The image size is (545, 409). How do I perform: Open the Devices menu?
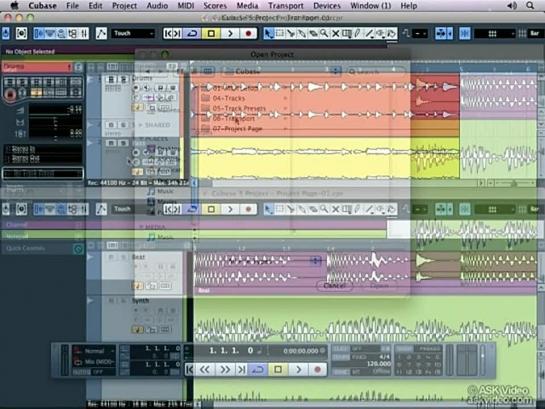point(327,6)
